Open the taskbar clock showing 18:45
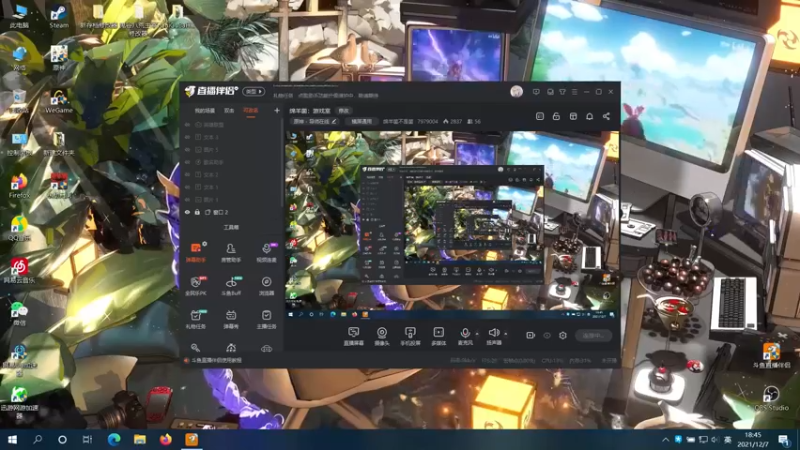This screenshot has height=450, width=800. (x=753, y=439)
